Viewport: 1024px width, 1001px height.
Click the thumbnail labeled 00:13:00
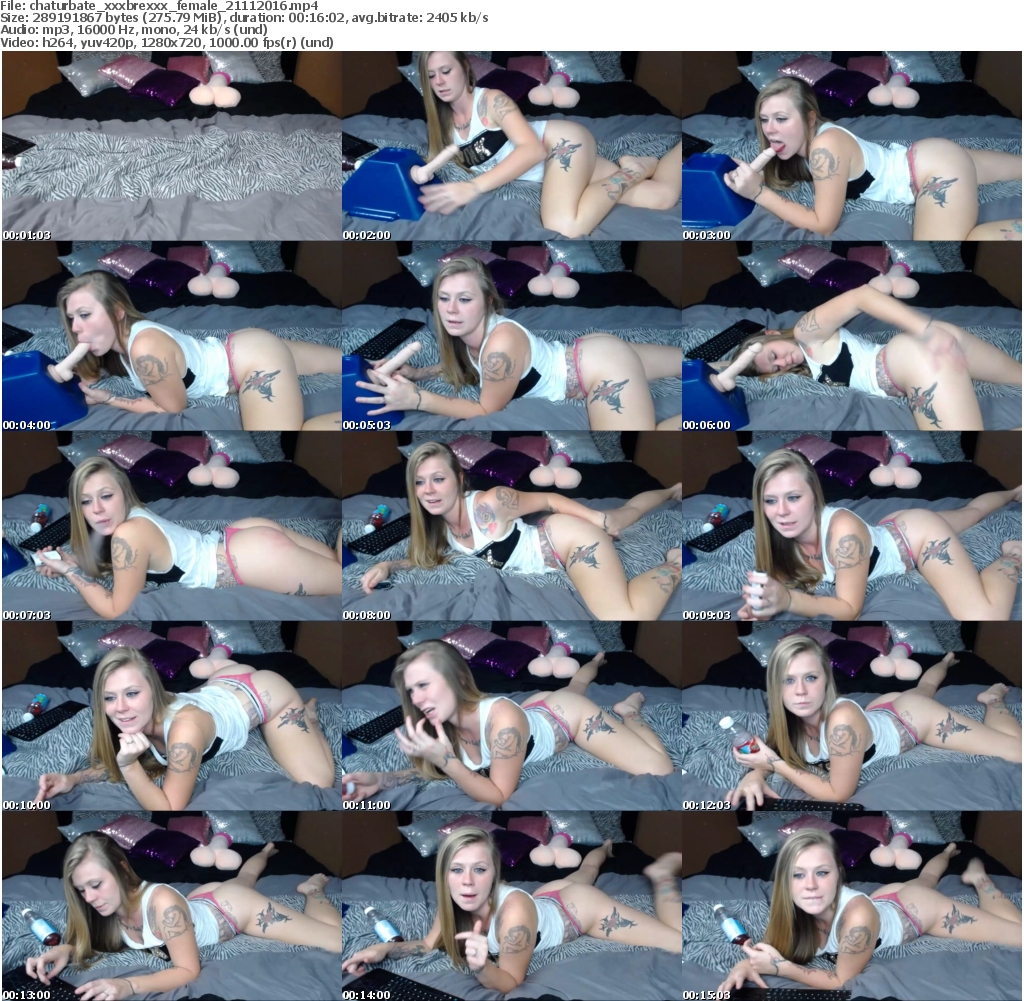[x=171, y=906]
